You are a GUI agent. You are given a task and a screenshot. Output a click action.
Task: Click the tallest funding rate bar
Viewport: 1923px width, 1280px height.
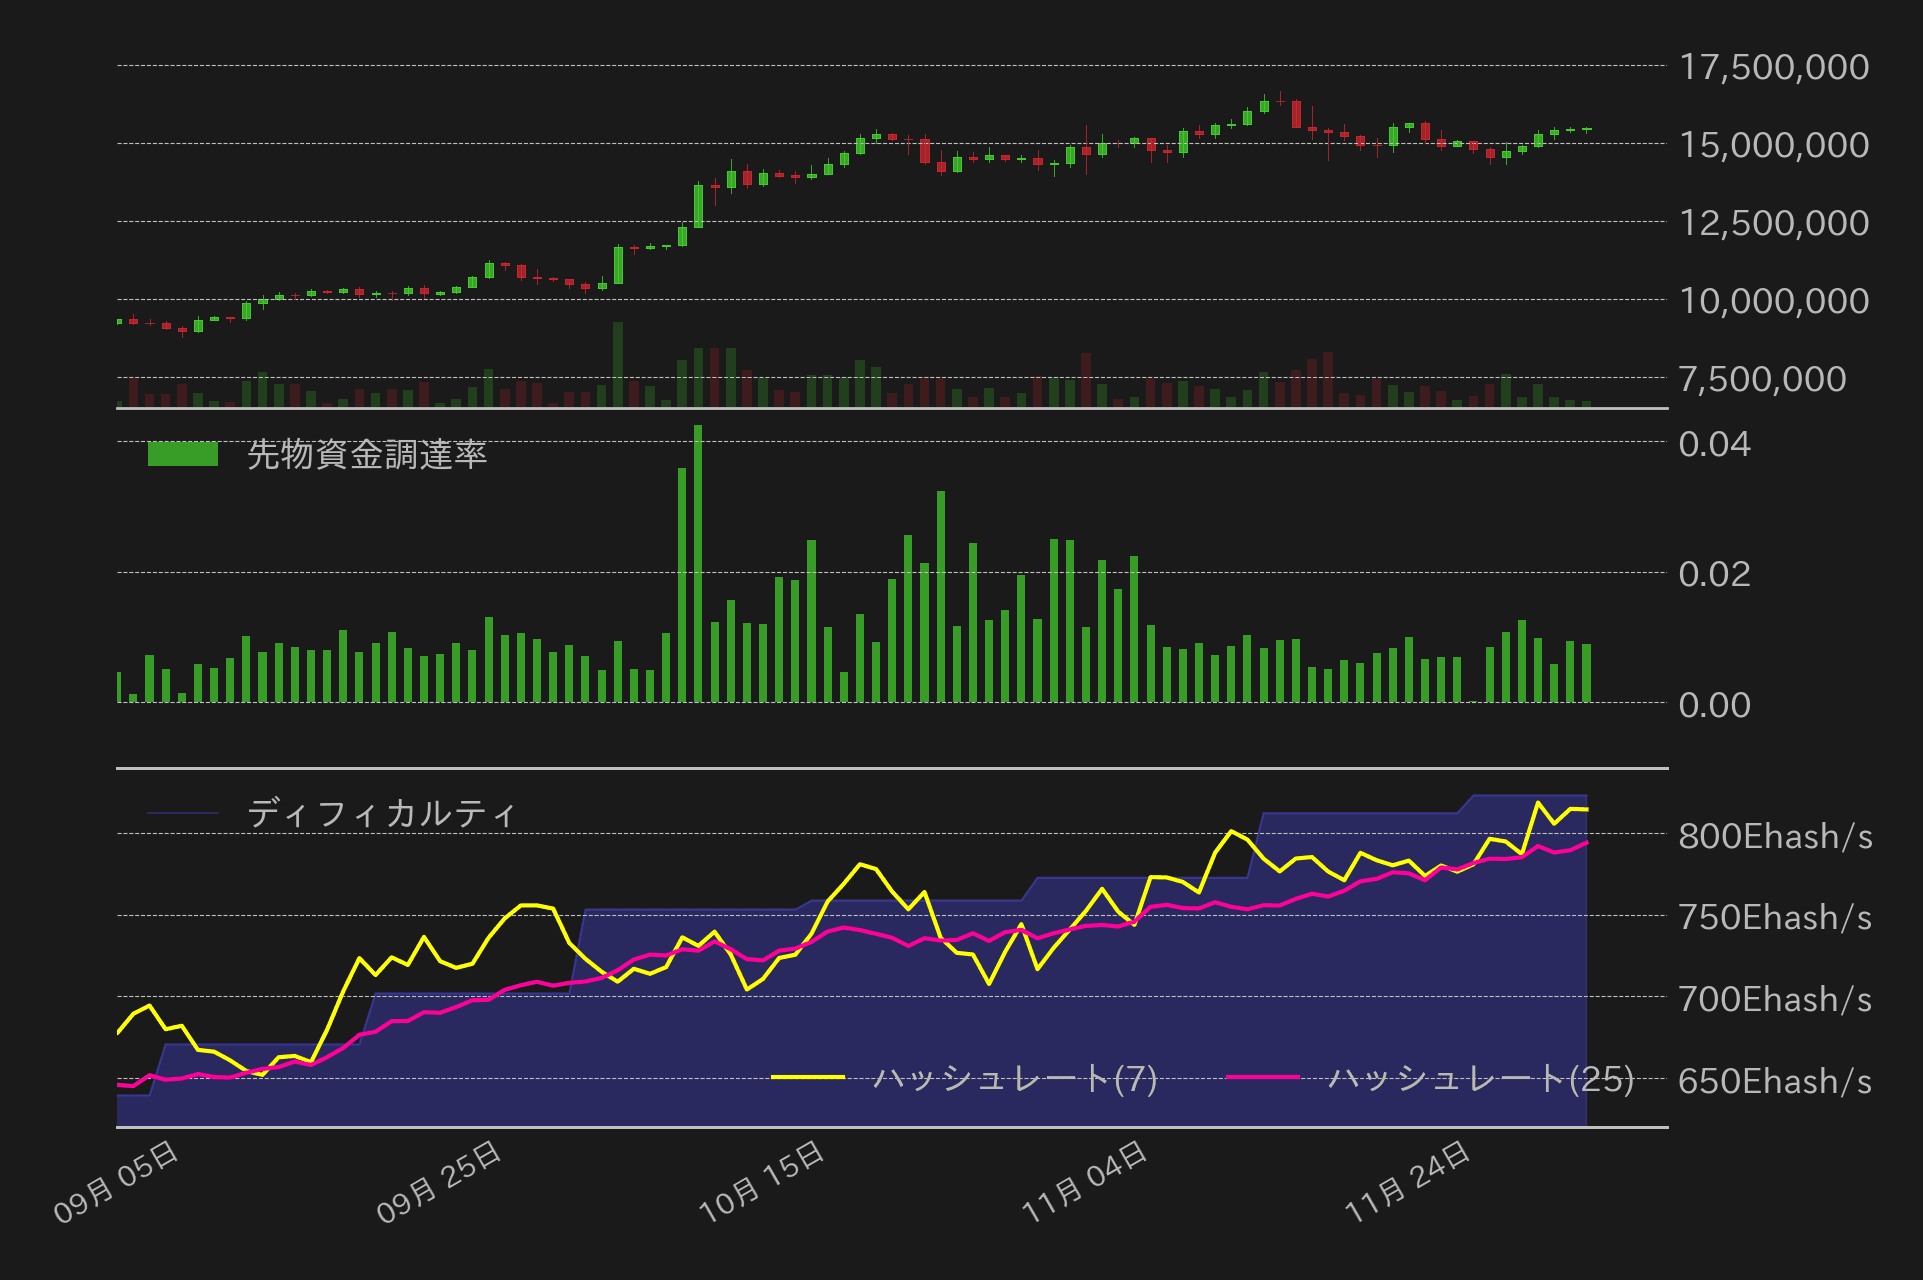tap(698, 563)
